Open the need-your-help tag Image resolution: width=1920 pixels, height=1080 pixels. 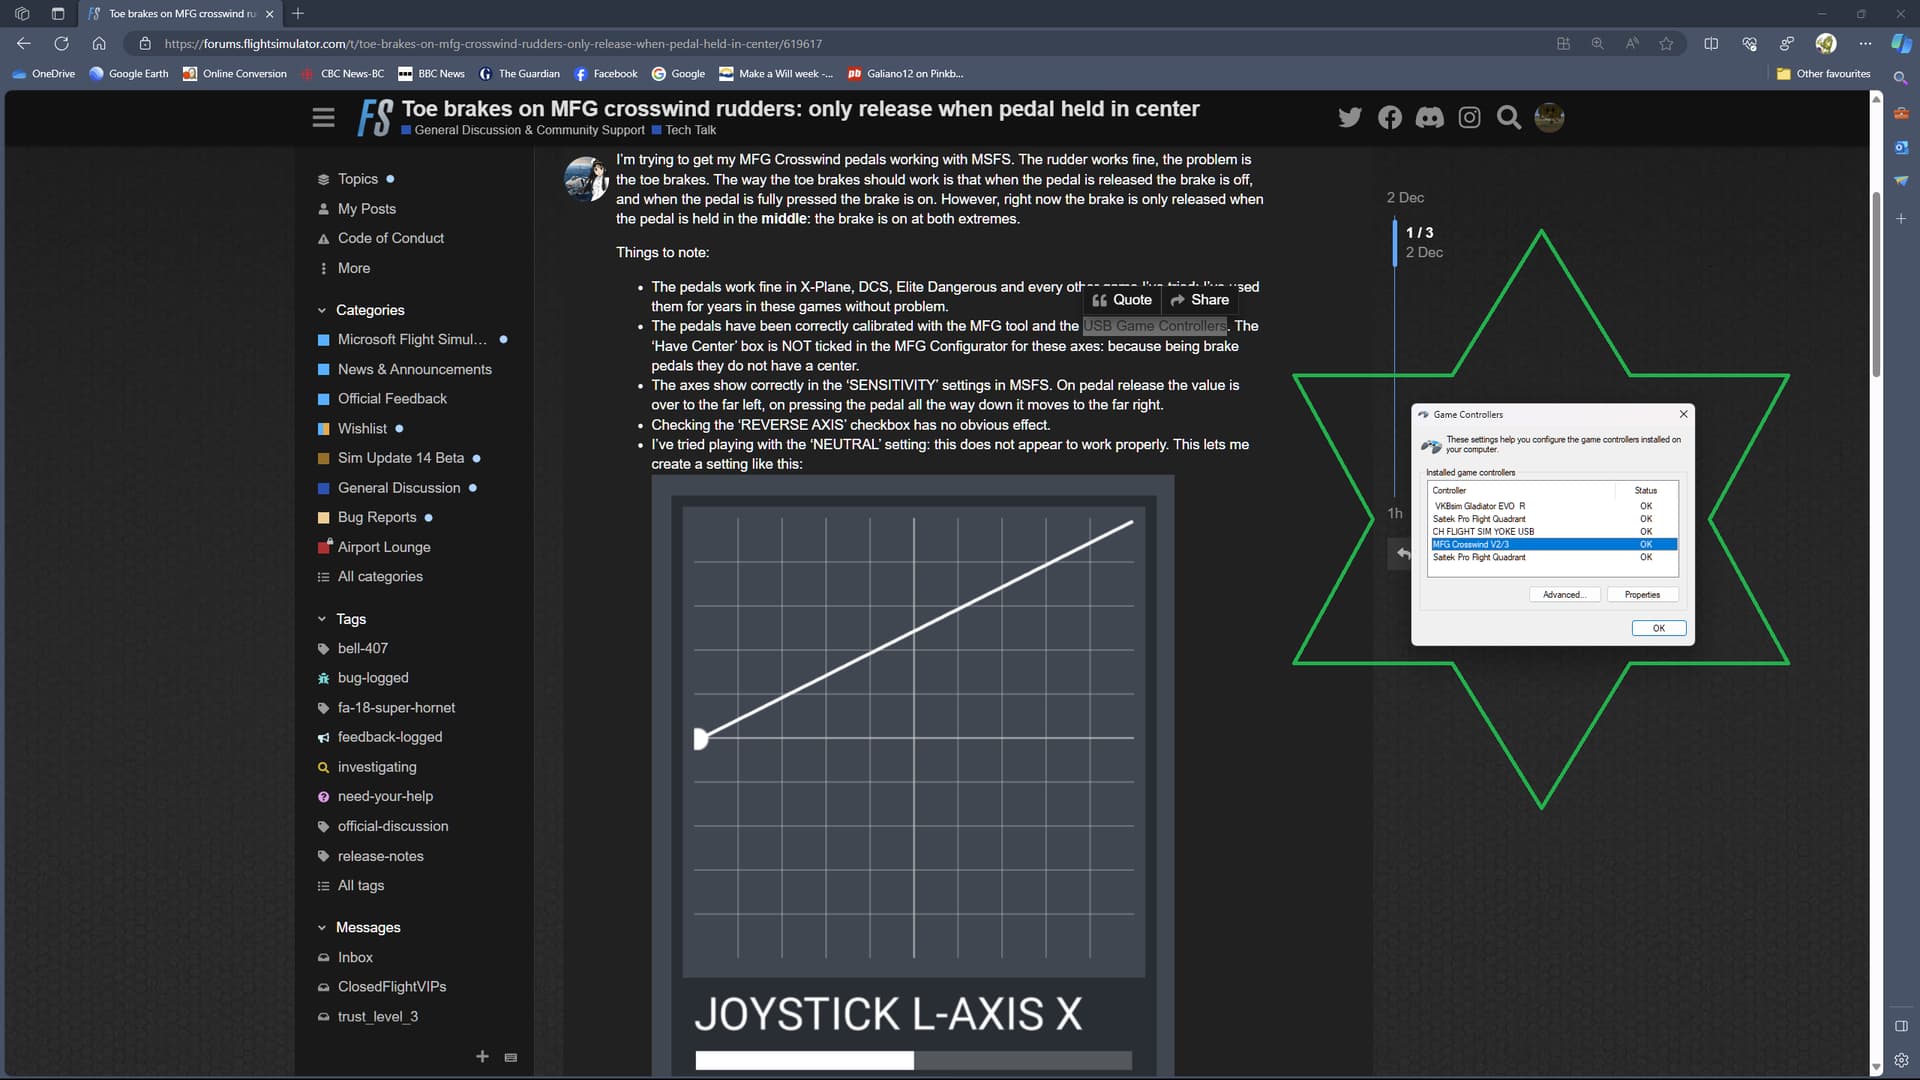click(x=384, y=797)
